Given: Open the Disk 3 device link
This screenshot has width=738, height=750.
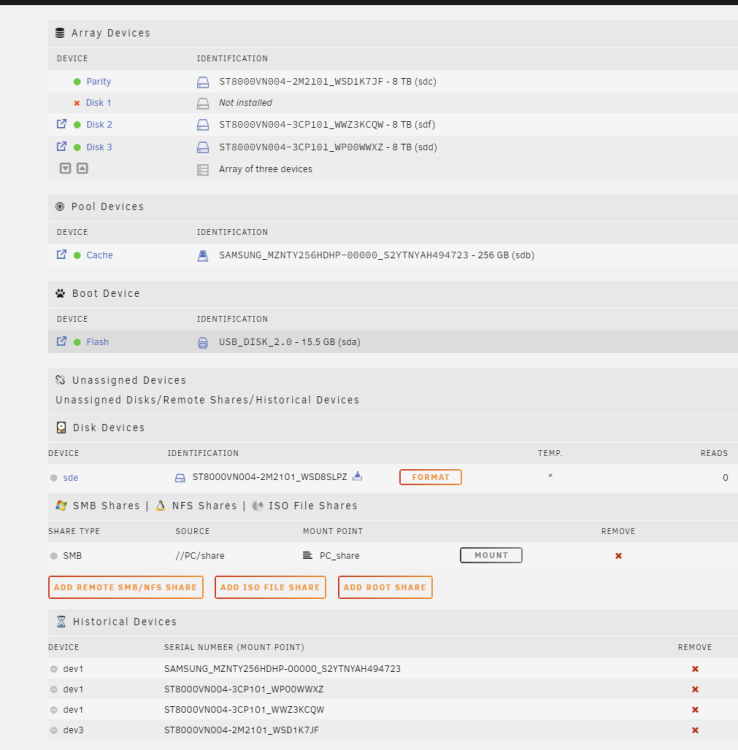Looking at the screenshot, I should (x=99, y=147).
